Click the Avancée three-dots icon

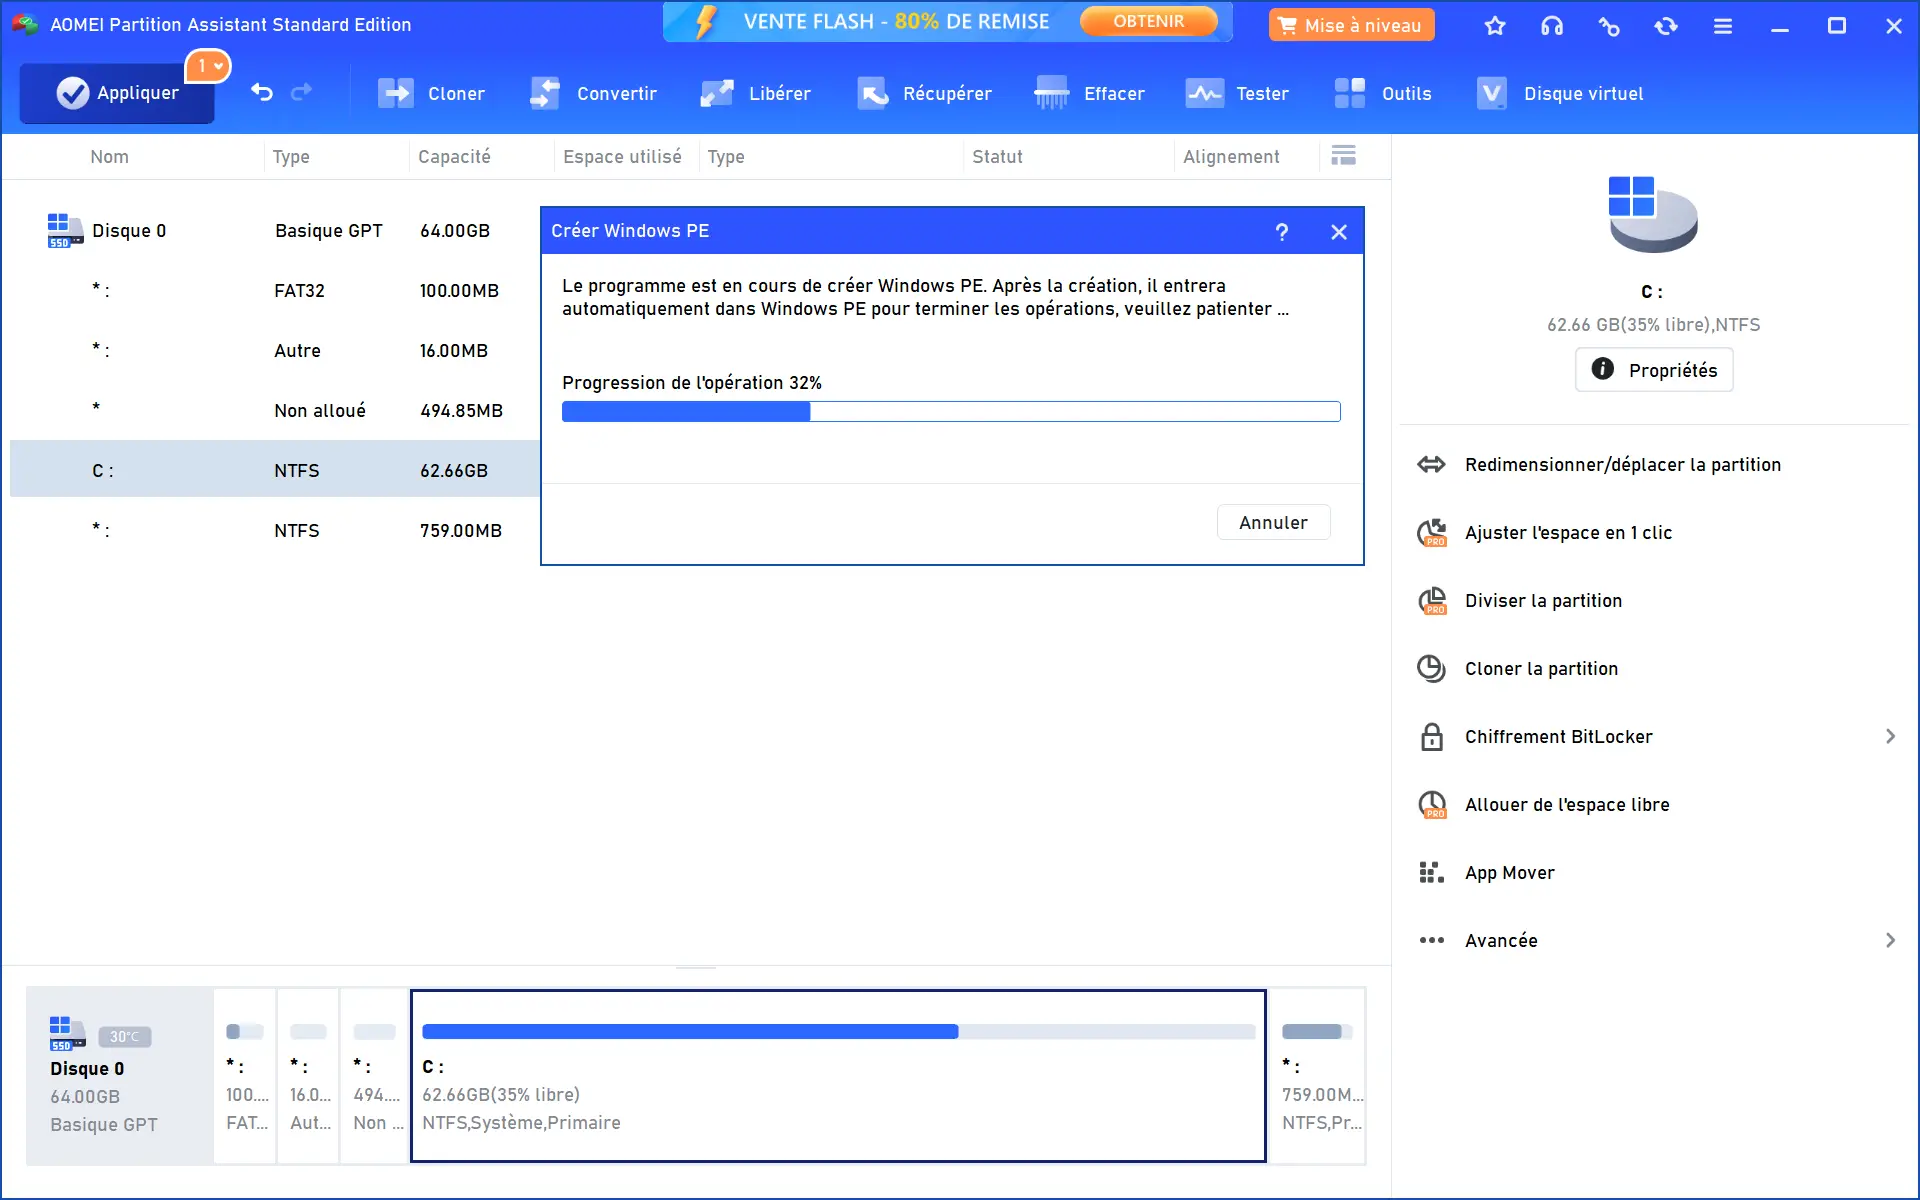coord(1432,941)
